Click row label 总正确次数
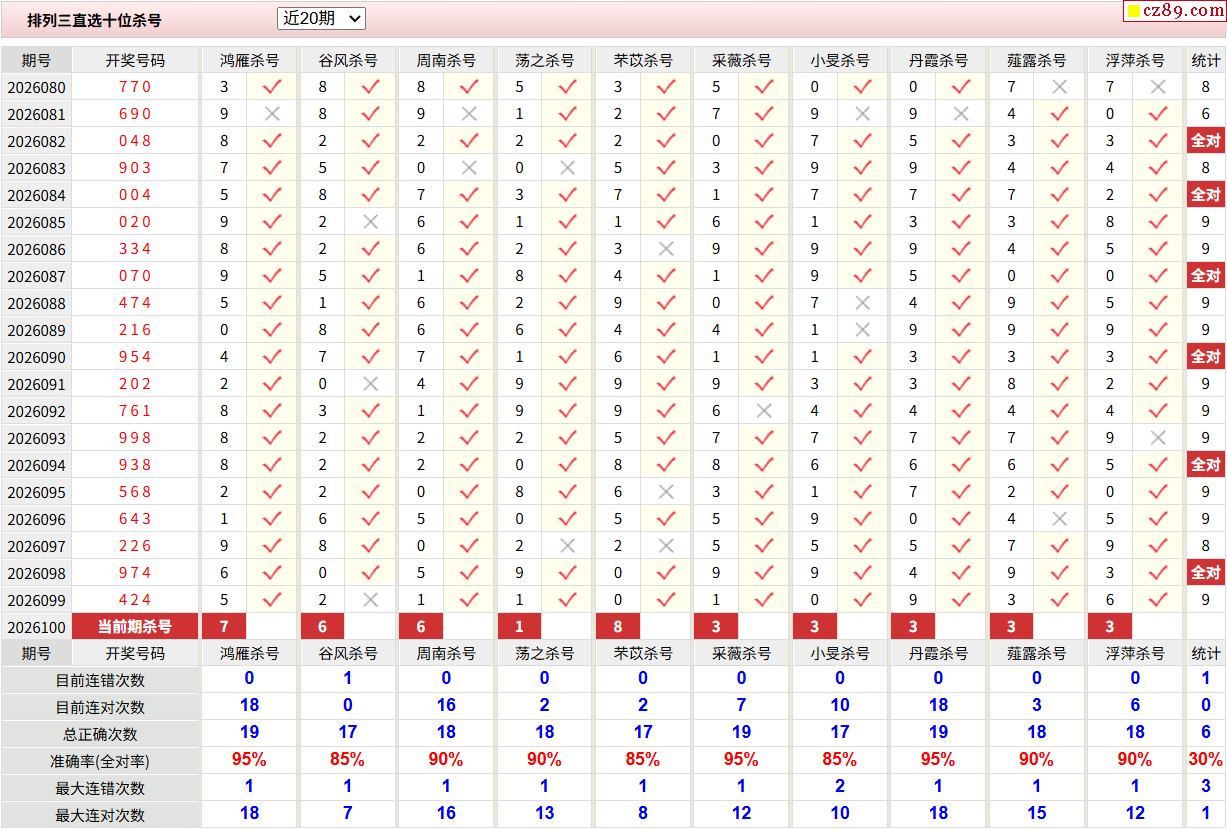Viewport: 1227px width, 830px height. (x=100, y=734)
